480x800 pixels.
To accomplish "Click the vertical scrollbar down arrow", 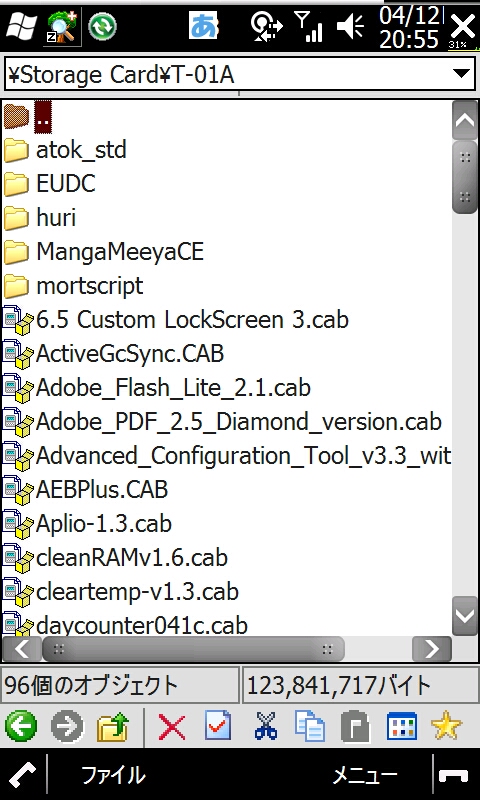I will (465, 616).
